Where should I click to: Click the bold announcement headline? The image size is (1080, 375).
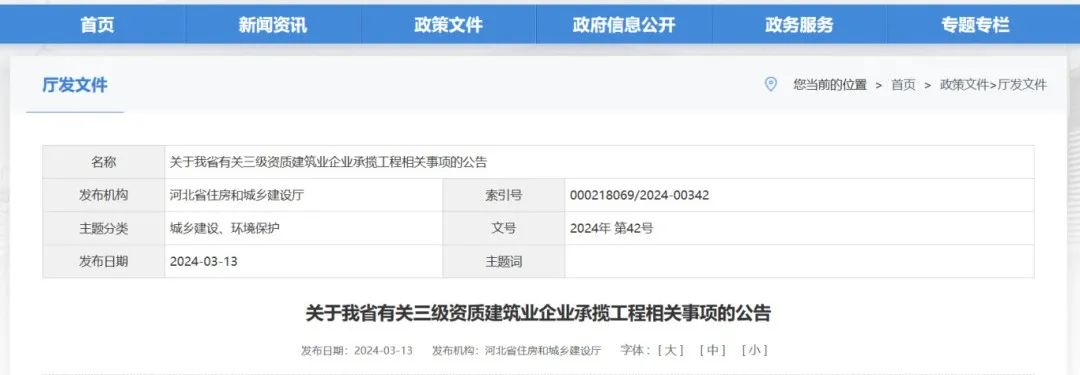539,314
